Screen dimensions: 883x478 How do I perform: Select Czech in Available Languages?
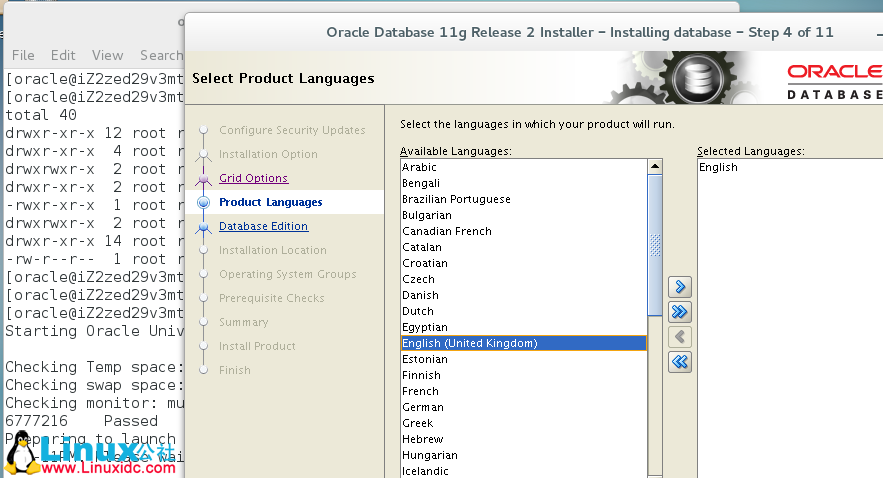[x=524, y=279]
